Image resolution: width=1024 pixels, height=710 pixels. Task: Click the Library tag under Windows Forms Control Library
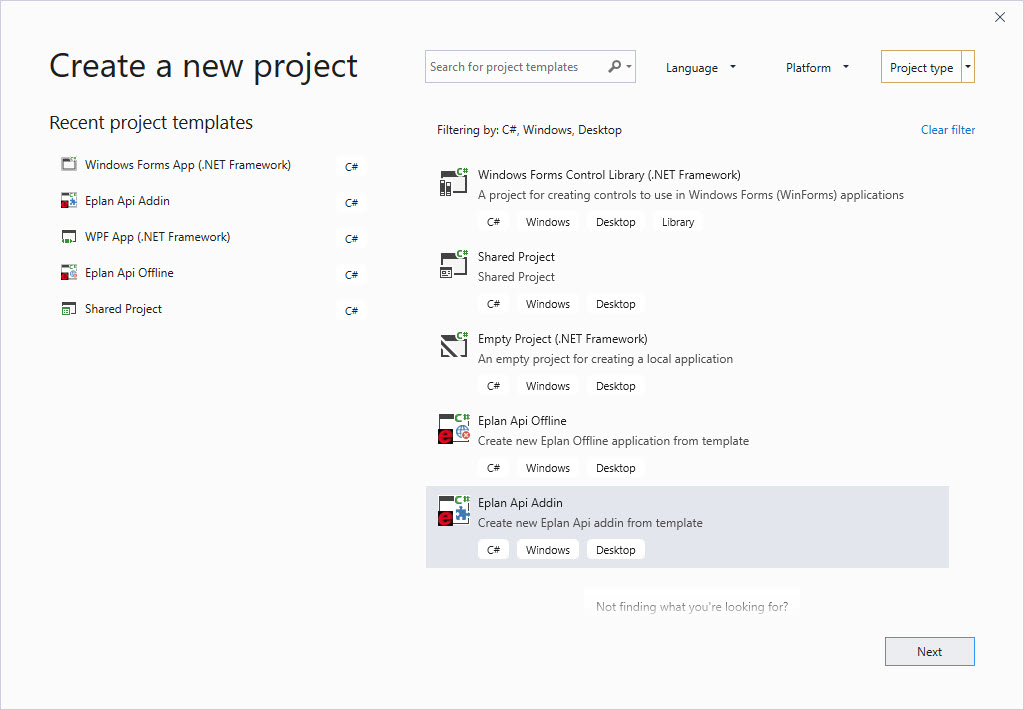click(x=677, y=222)
